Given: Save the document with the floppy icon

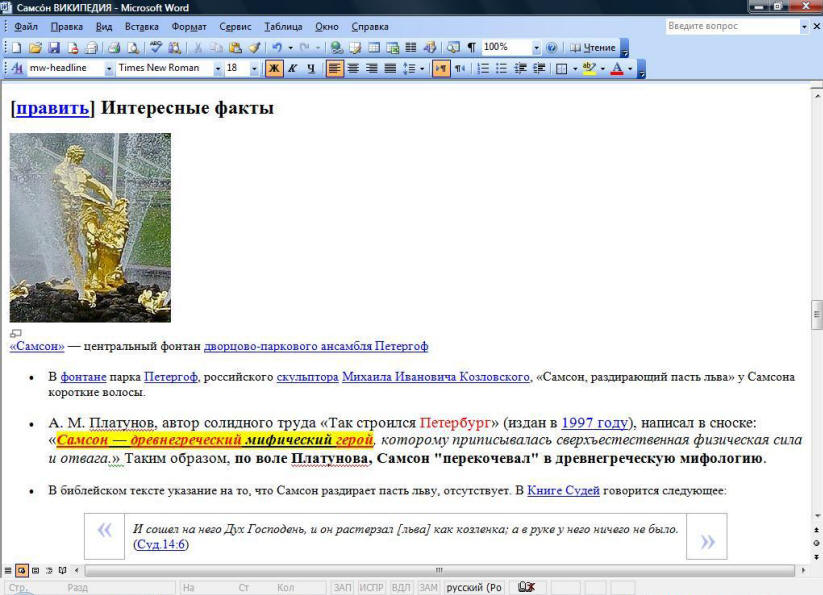Looking at the screenshot, I should 54,48.
